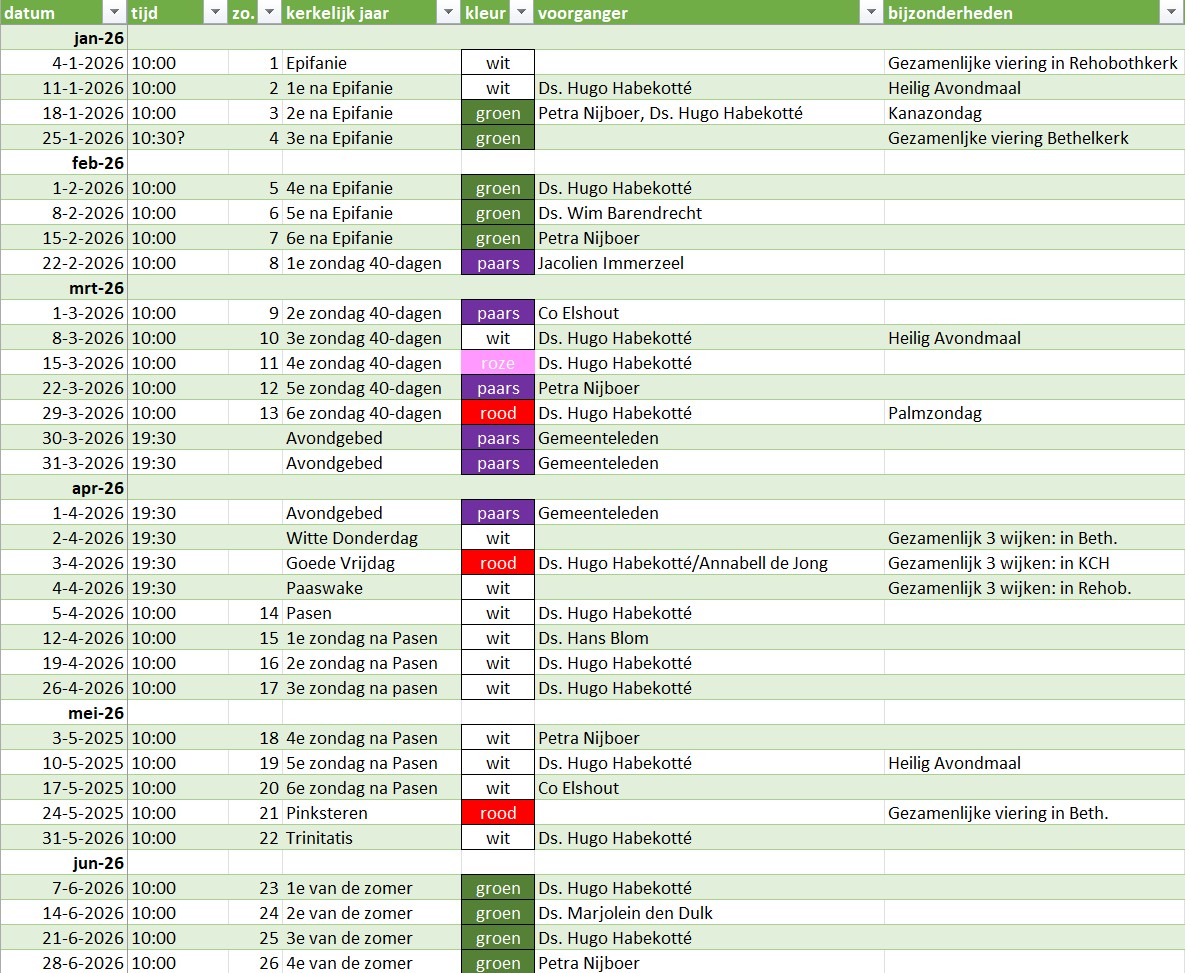Select the 10:30? time cell

pos(177,138)
